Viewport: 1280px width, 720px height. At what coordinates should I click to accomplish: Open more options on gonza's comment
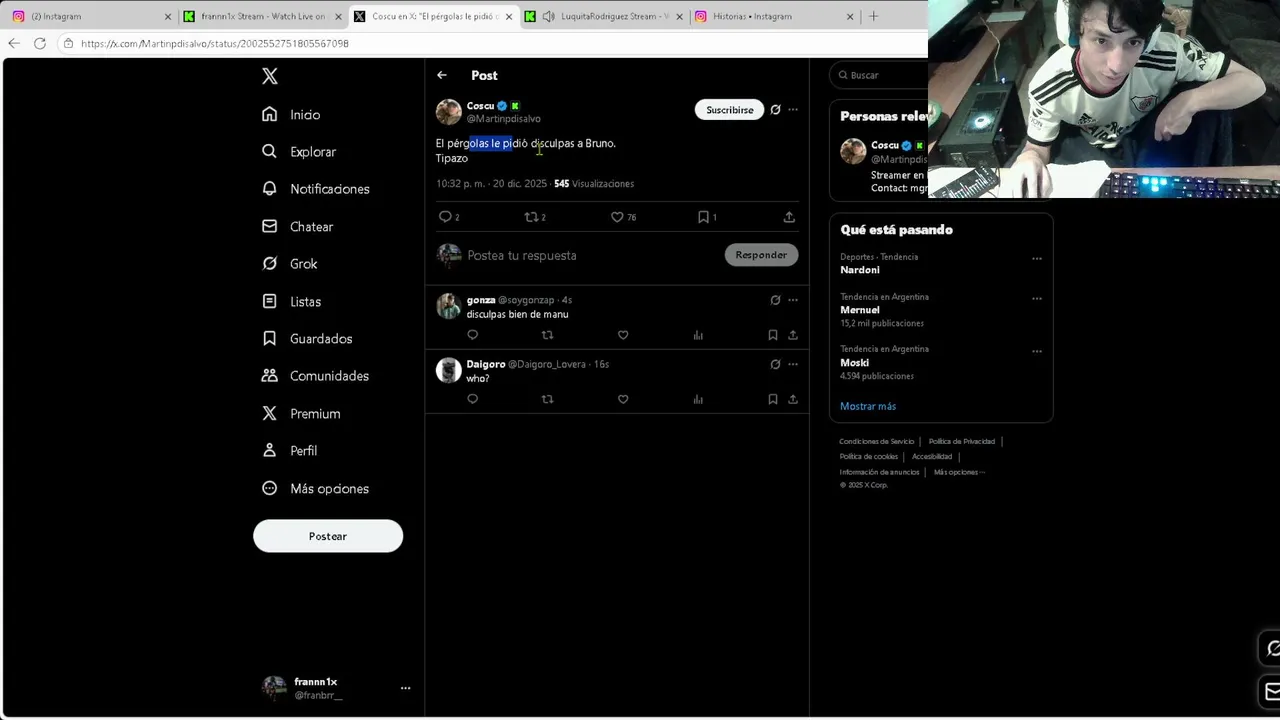point(793,300)
